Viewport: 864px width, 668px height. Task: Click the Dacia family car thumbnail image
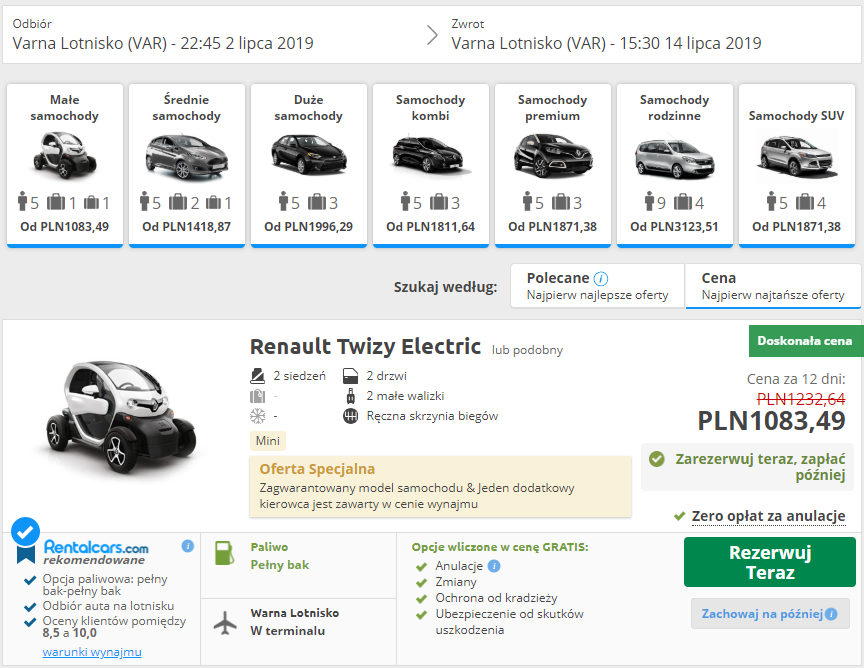coord(674,157)
